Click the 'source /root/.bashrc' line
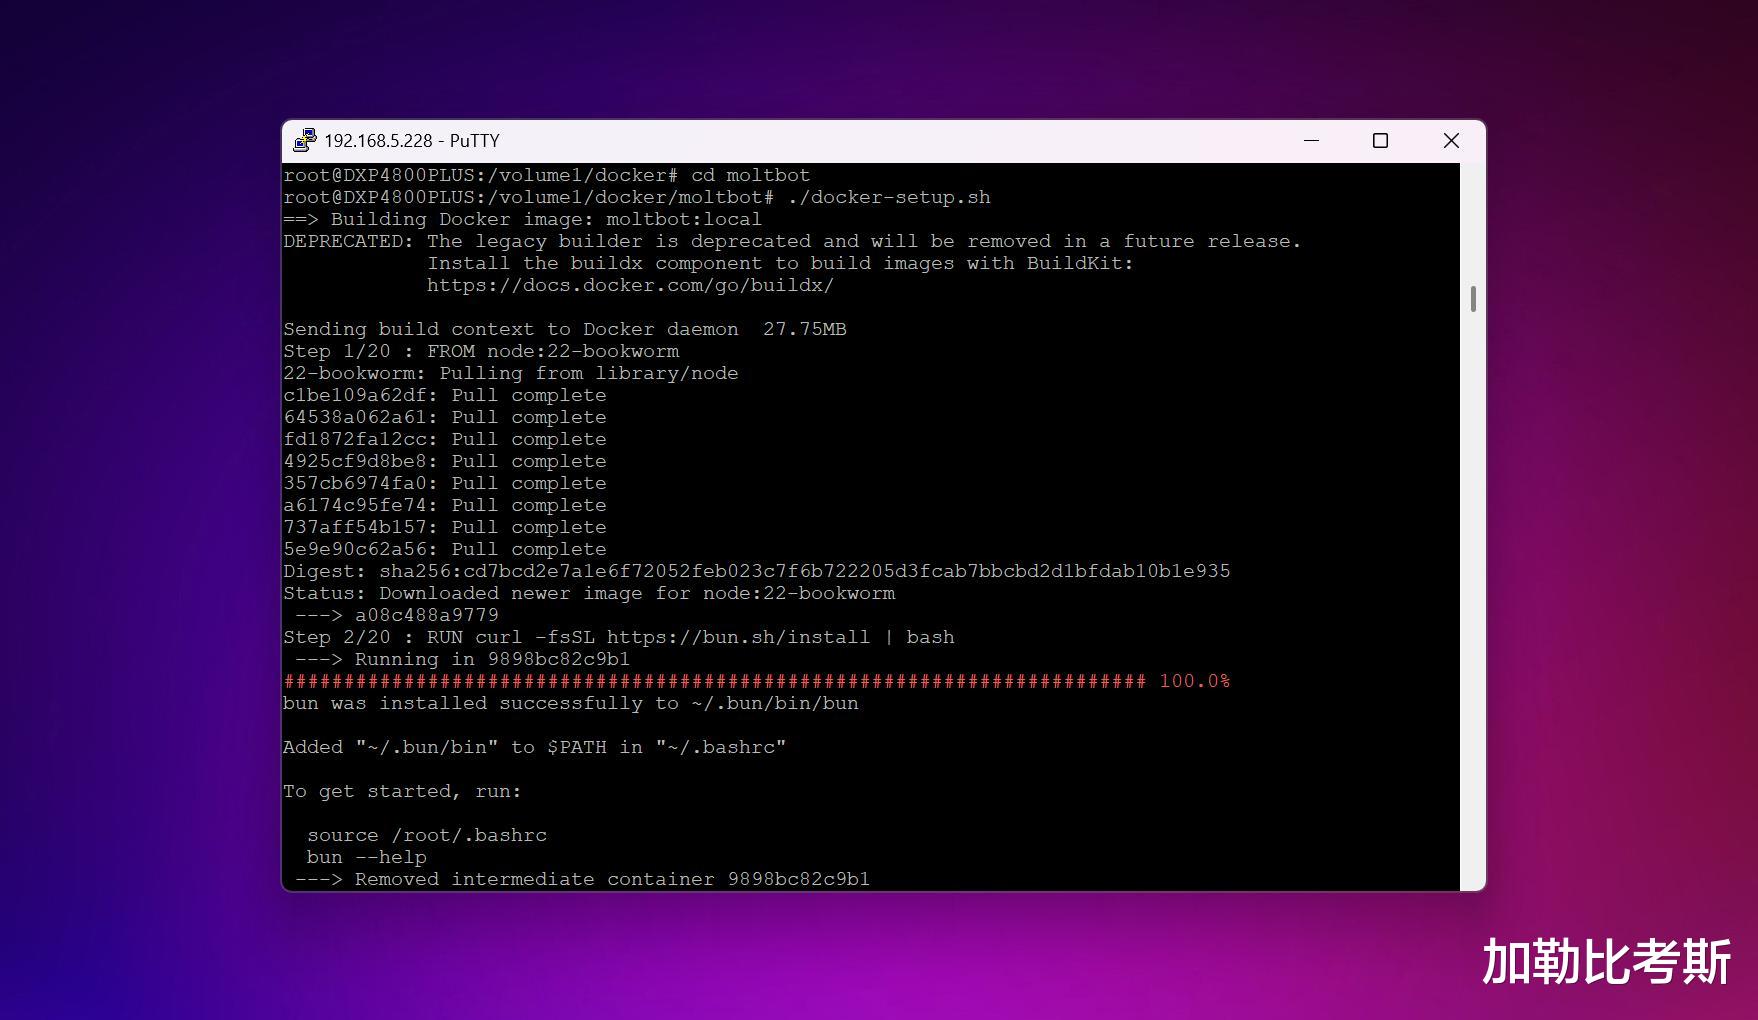 pos(427,835)
